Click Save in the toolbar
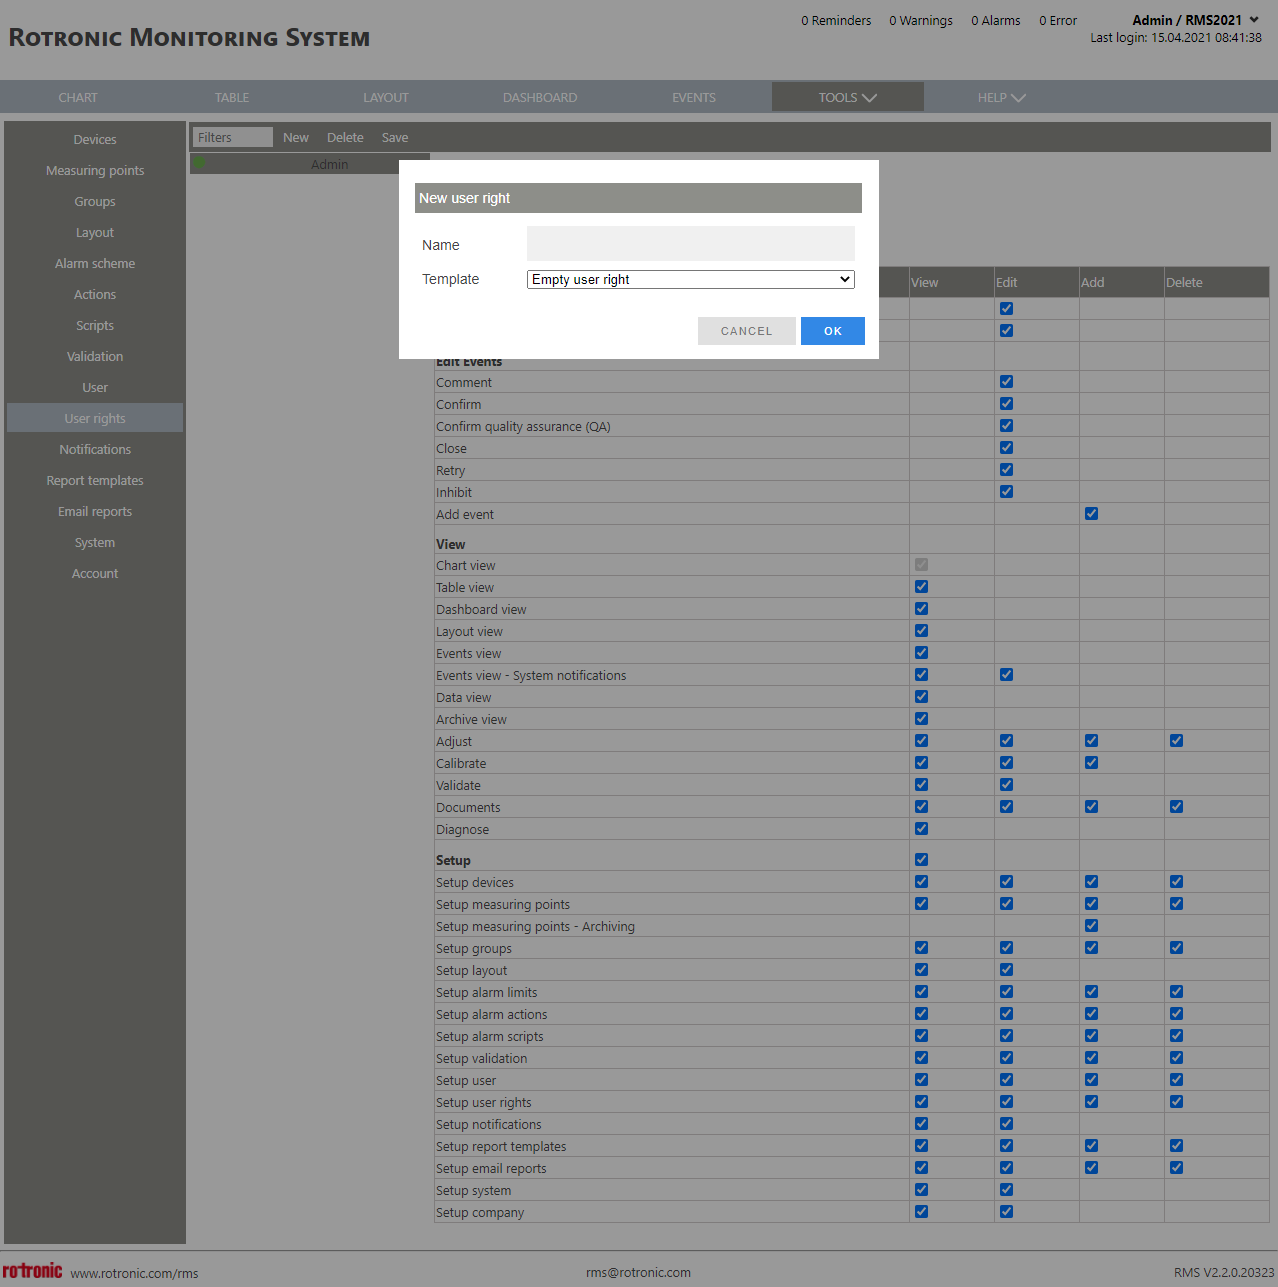This screenshot has width=1278, height=1287. pyautogui.click(x=395, y=137)
